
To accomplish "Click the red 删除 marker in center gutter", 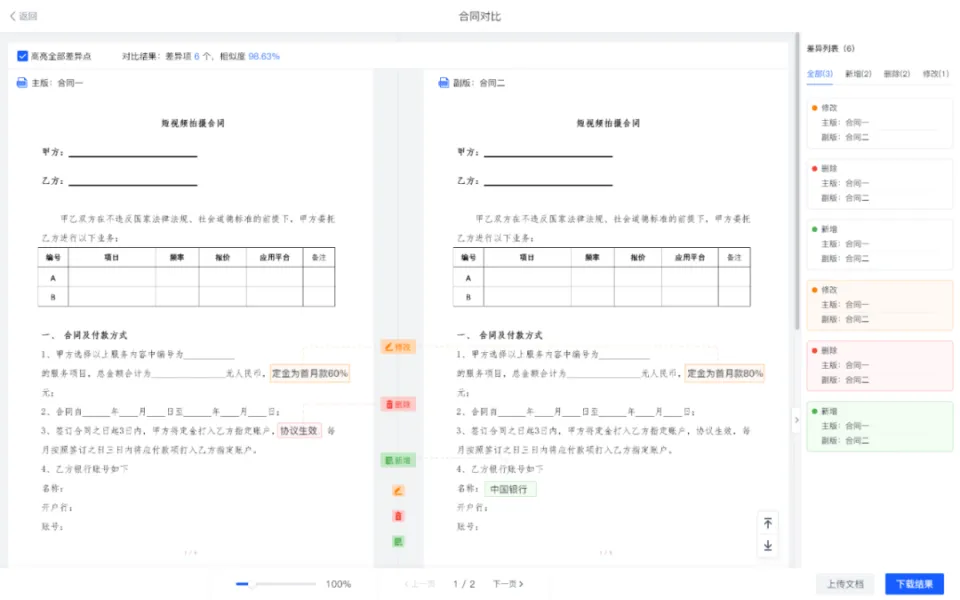I will [397, 404].
